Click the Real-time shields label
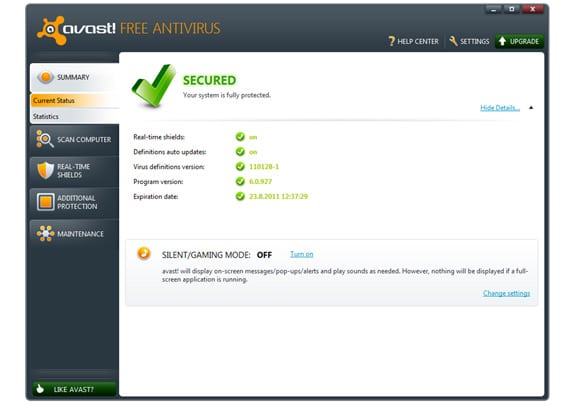 tap(159, 137)
